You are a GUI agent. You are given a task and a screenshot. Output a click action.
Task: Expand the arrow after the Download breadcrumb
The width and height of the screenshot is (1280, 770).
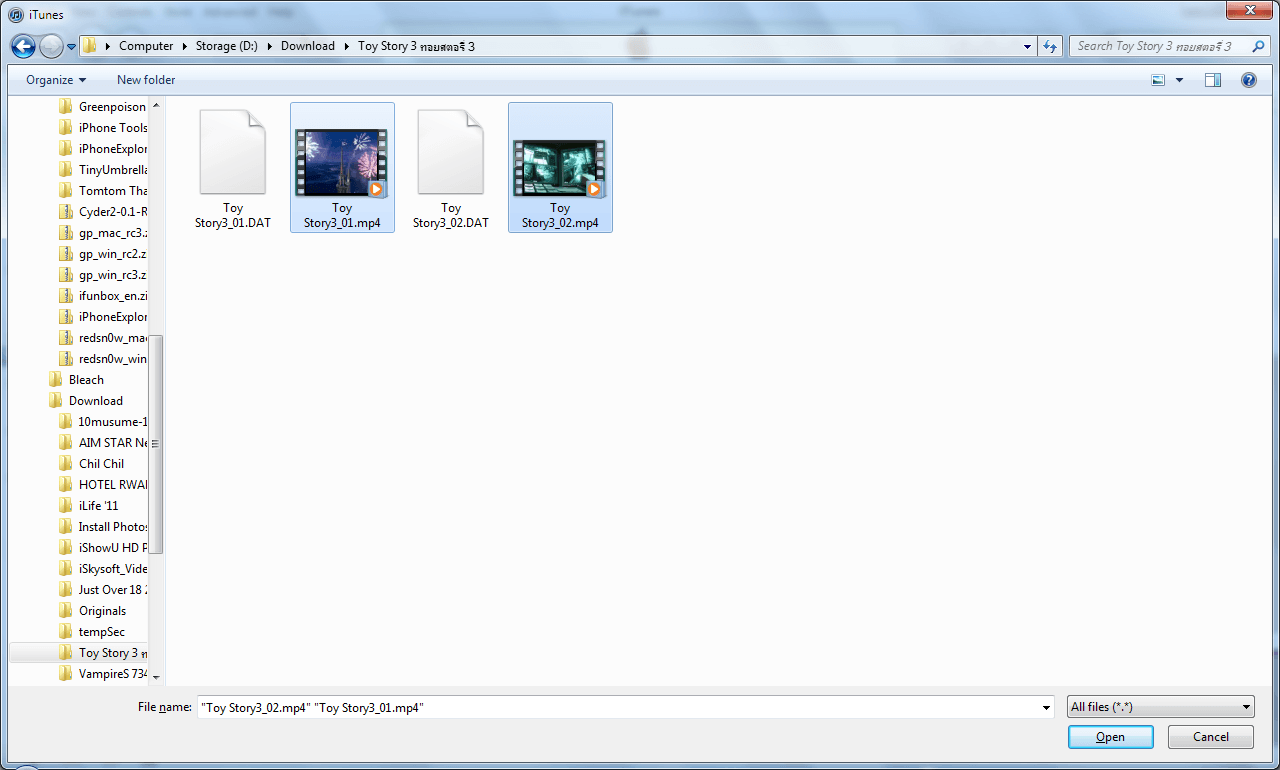tap(348, 46)
